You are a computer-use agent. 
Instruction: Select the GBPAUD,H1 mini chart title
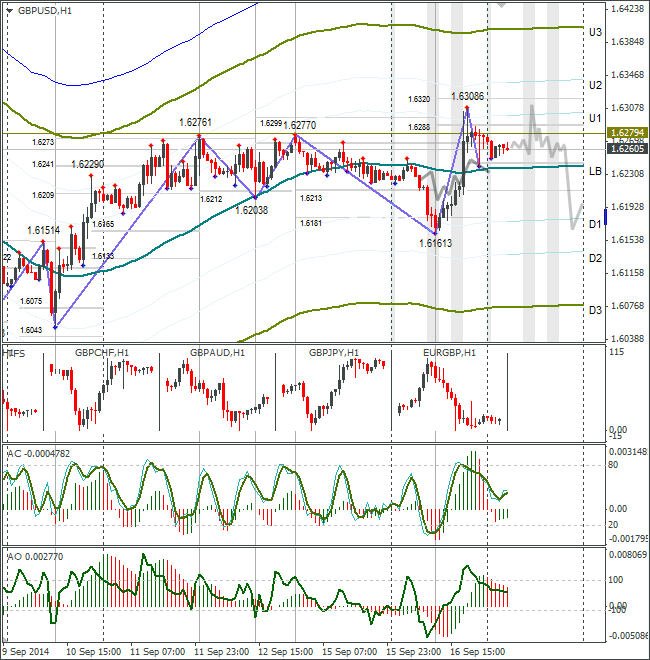pos(217,353)
